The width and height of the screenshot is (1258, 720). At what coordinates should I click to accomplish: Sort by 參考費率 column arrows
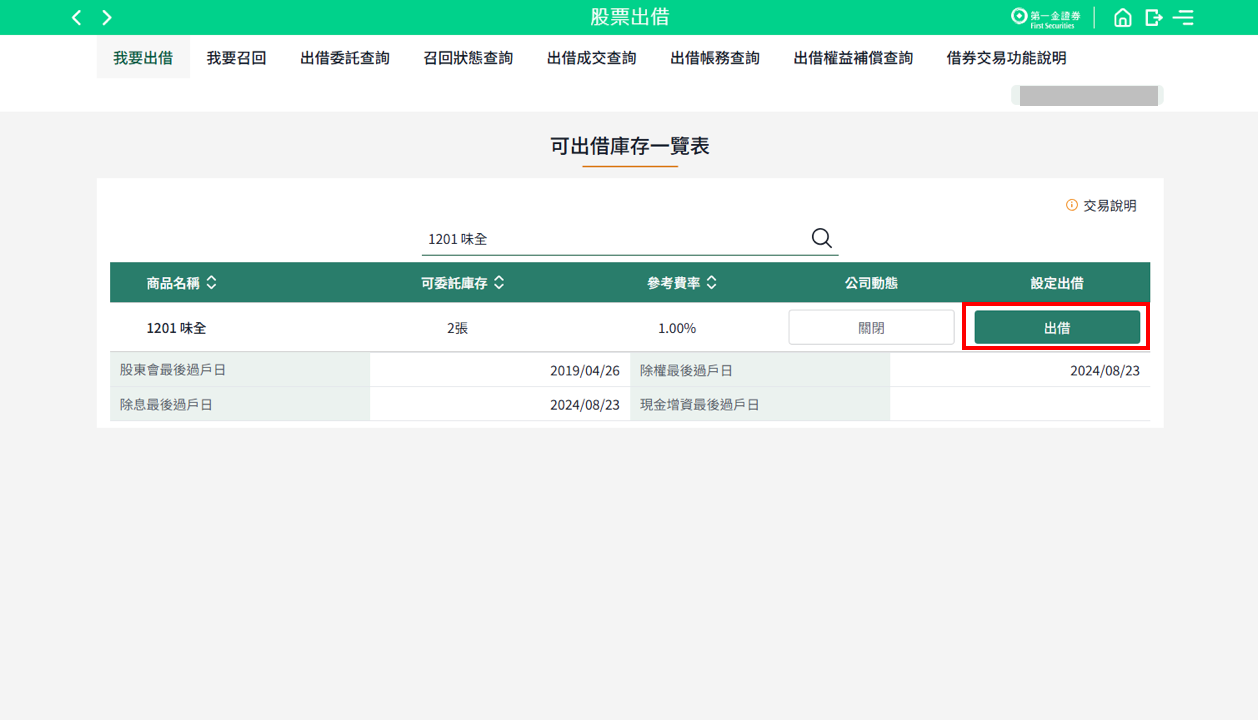point(712,283)
